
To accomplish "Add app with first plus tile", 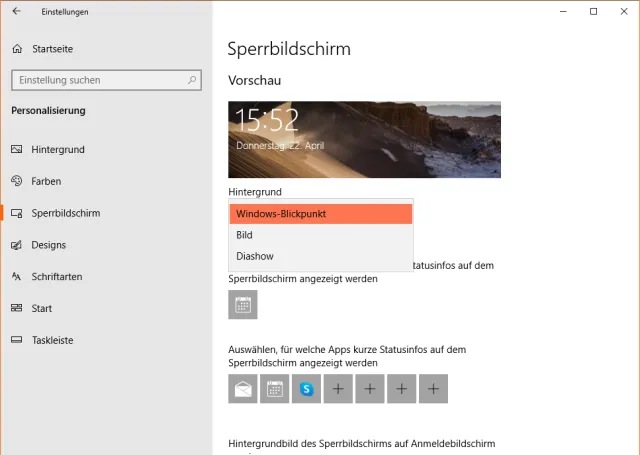I will click(x=338, y=389).
